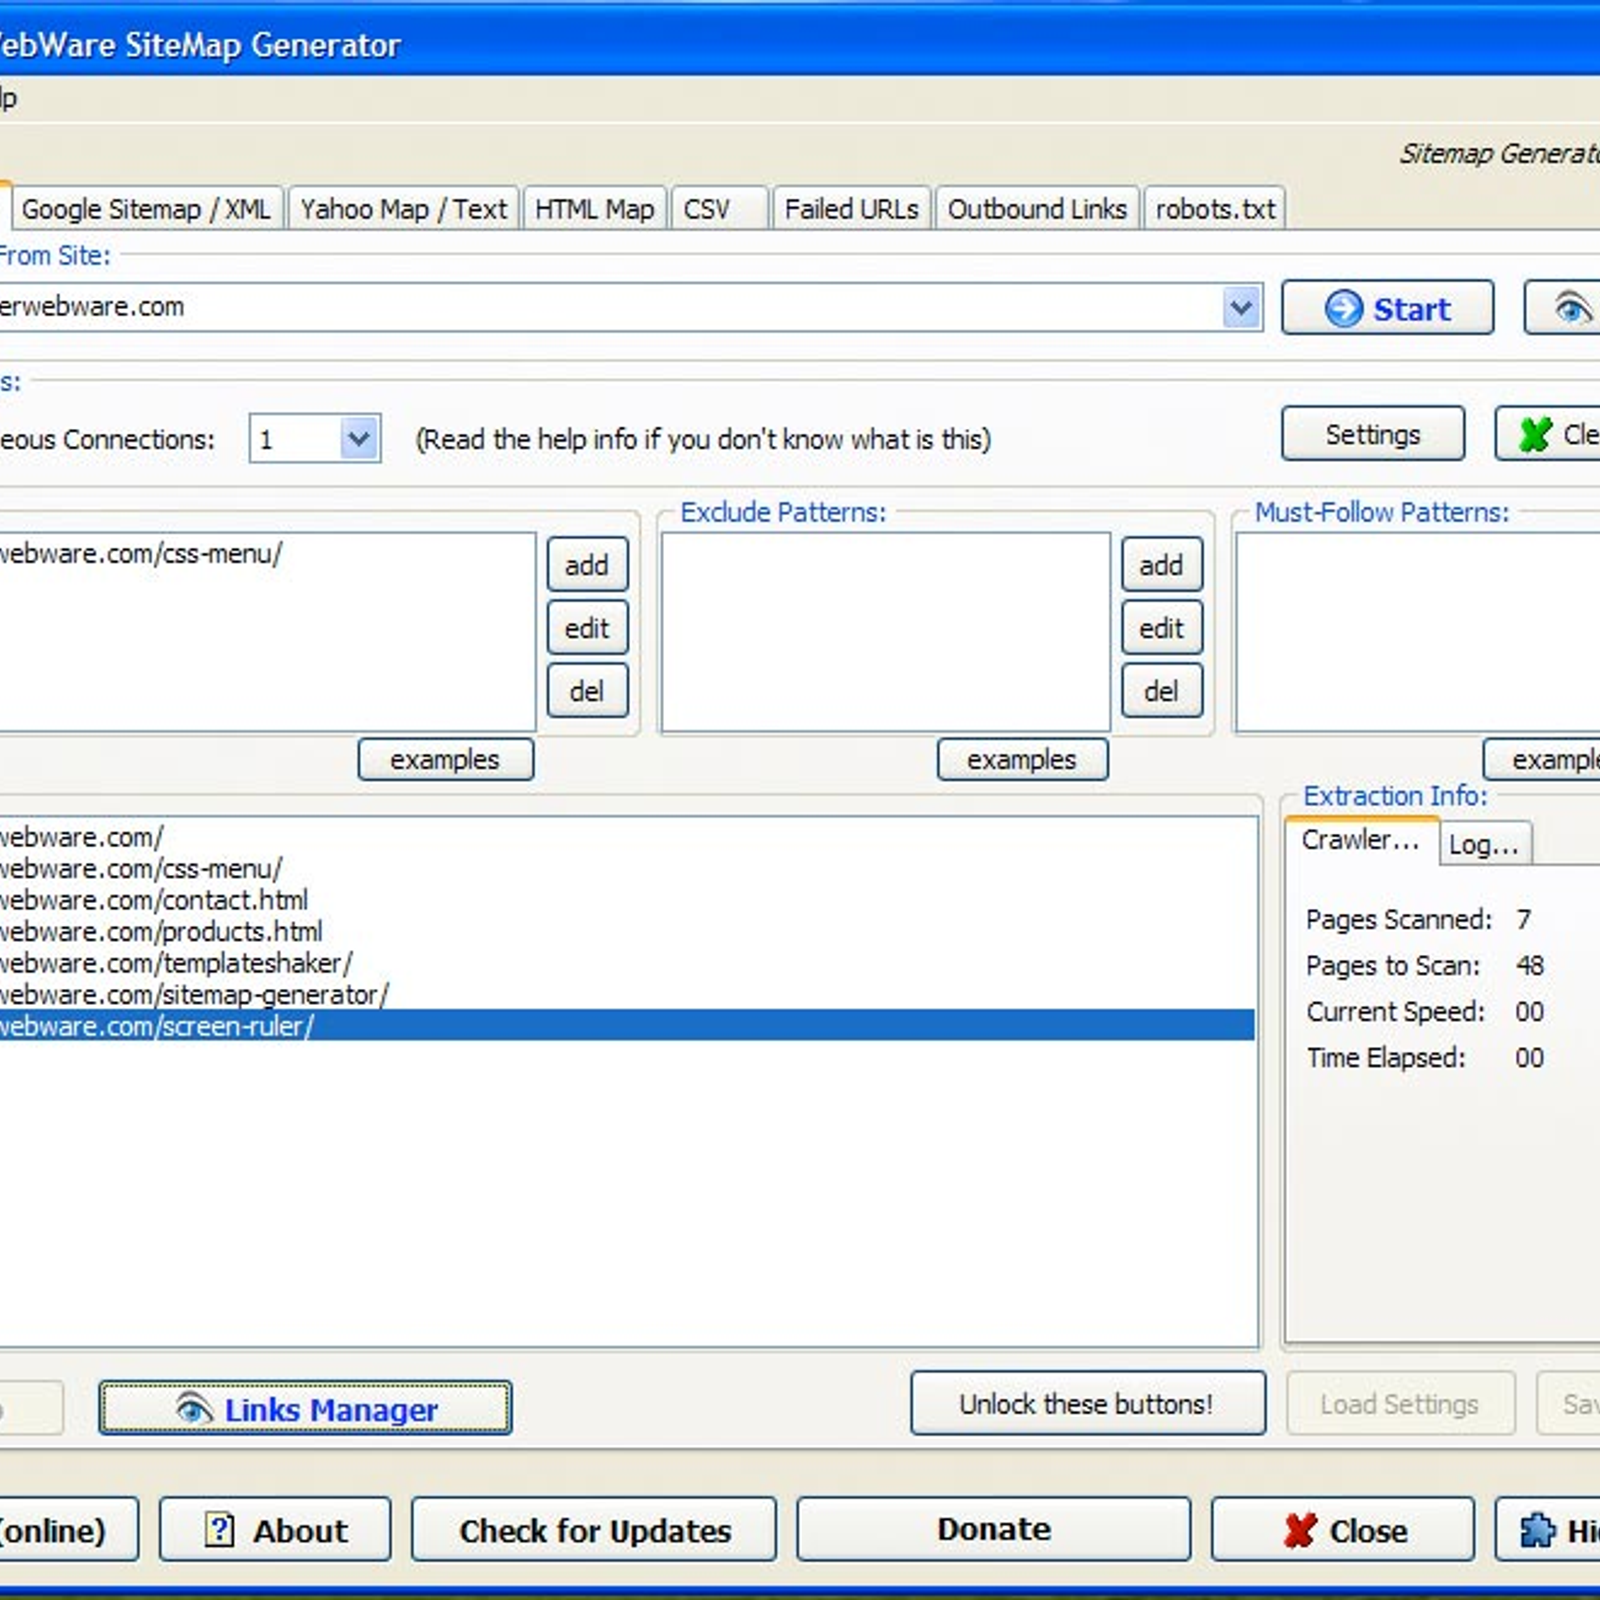The width and height of the screenshot is (1600, 1600).
Task: Click add beside the css-menu pattern list
Action: tap(587, 565)
